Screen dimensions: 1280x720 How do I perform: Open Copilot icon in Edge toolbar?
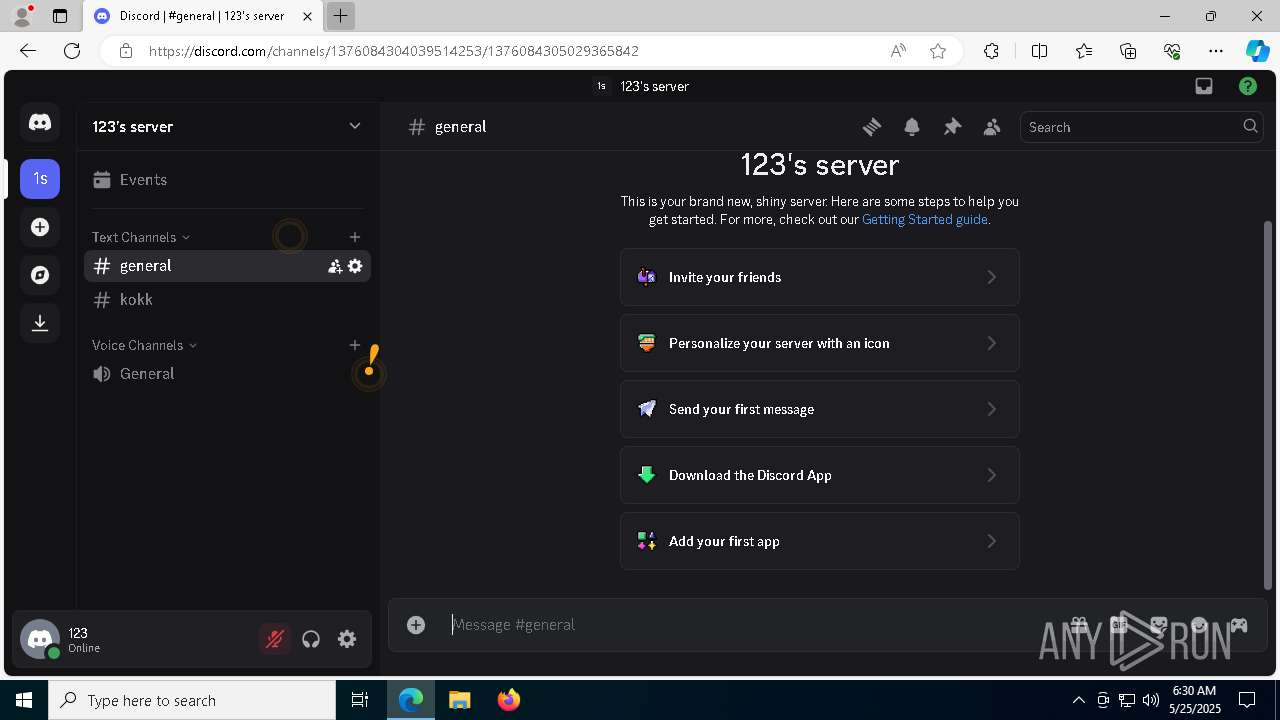[1257, 51]
